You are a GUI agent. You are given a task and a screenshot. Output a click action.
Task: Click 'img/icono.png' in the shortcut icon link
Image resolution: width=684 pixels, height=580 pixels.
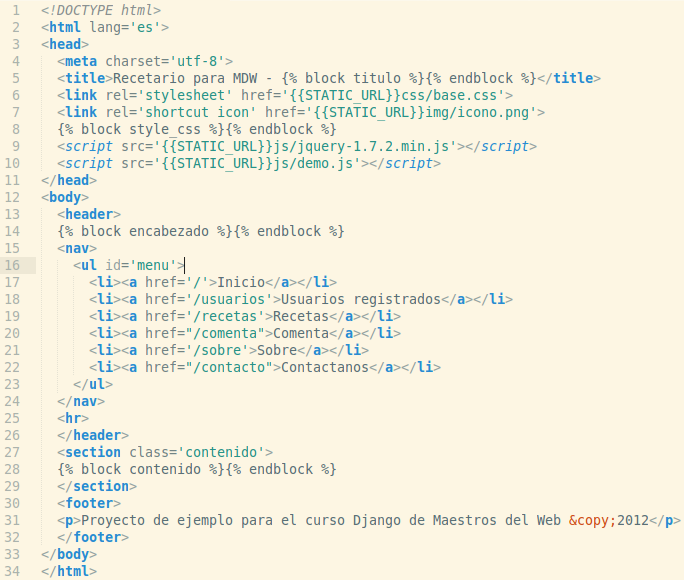click(x=477, y=112)
